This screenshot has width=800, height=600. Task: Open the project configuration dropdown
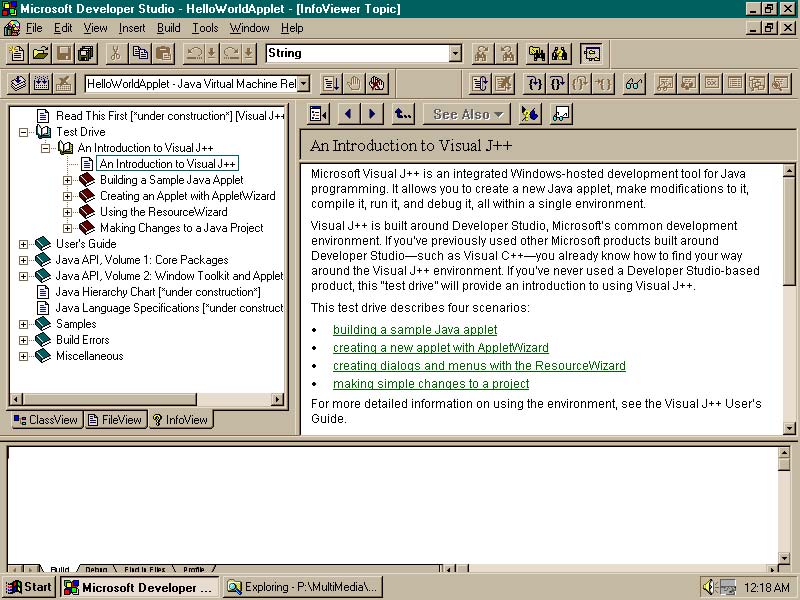pyautogui.click(x=304, y=84)
